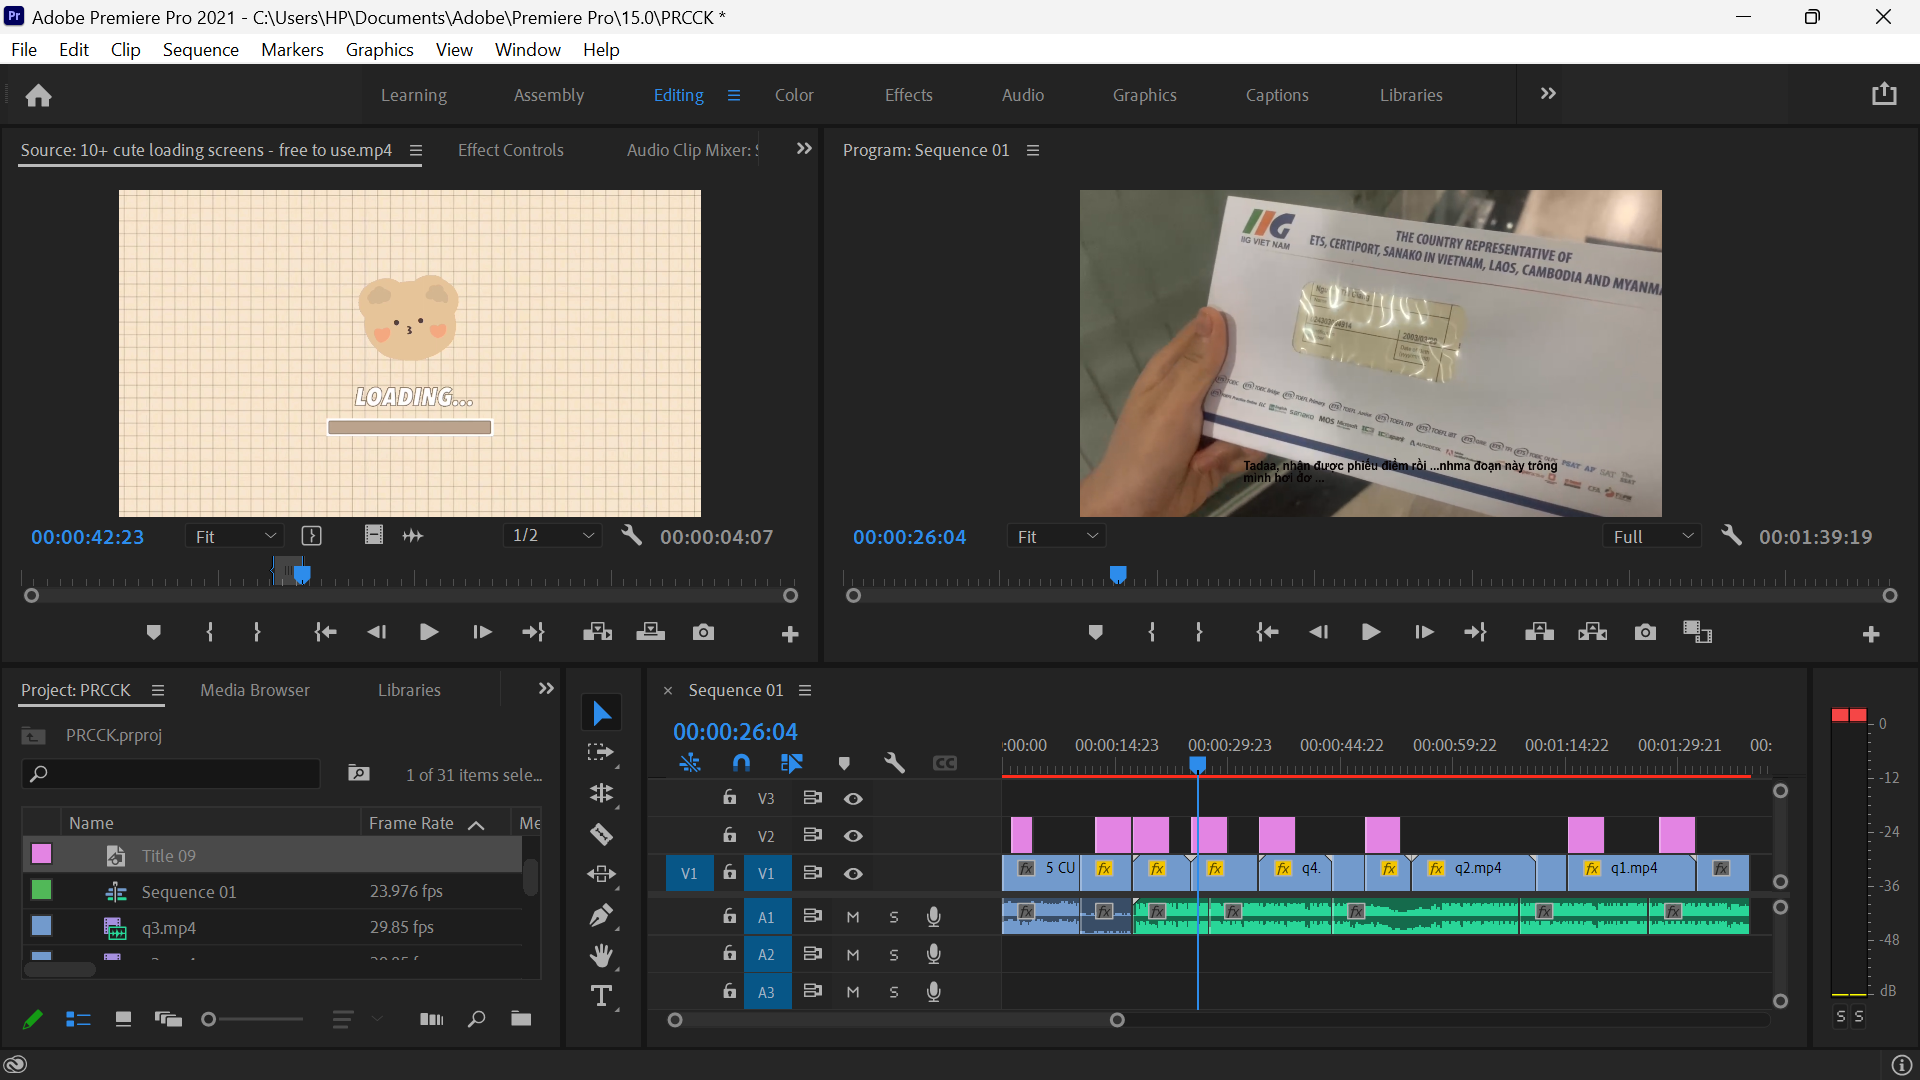Open the Sequence menu
Viewport: 1920px width, 1080px height.
(x=201, y=49)
